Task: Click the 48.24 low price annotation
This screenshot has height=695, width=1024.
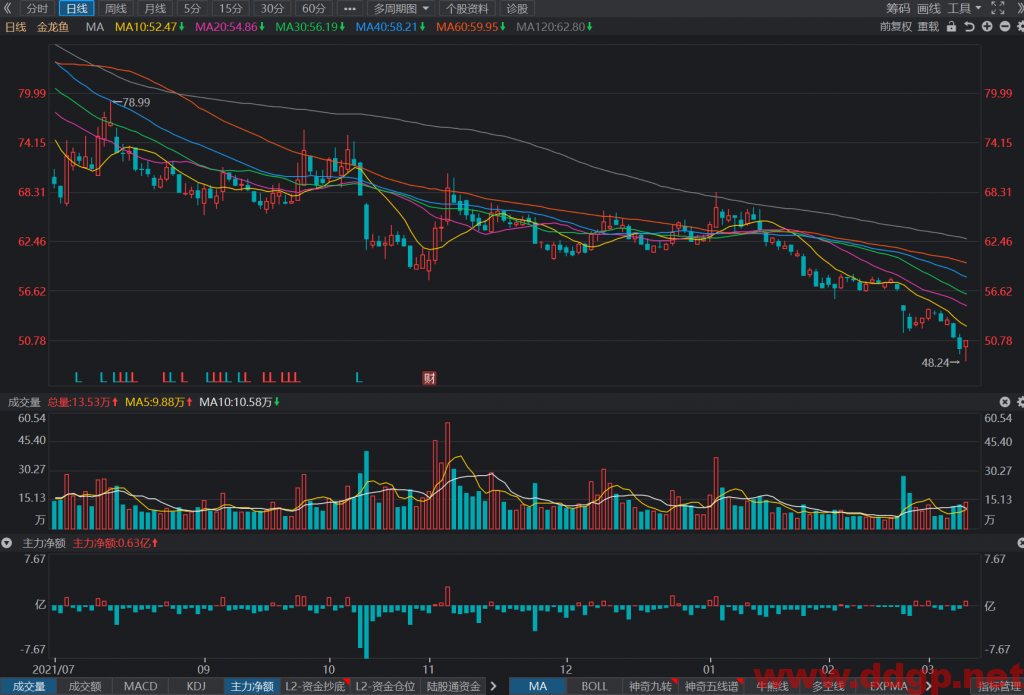Action: (935, 362)
